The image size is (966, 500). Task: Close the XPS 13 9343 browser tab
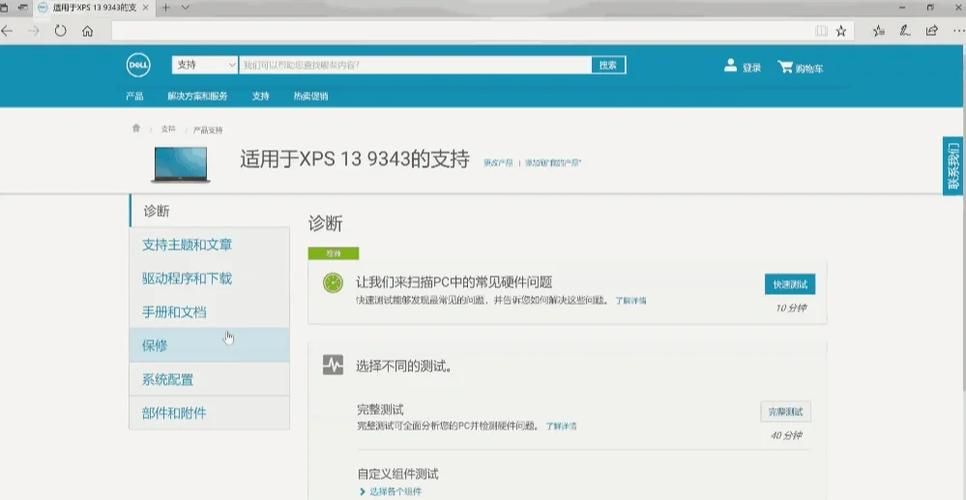(147, 8)
